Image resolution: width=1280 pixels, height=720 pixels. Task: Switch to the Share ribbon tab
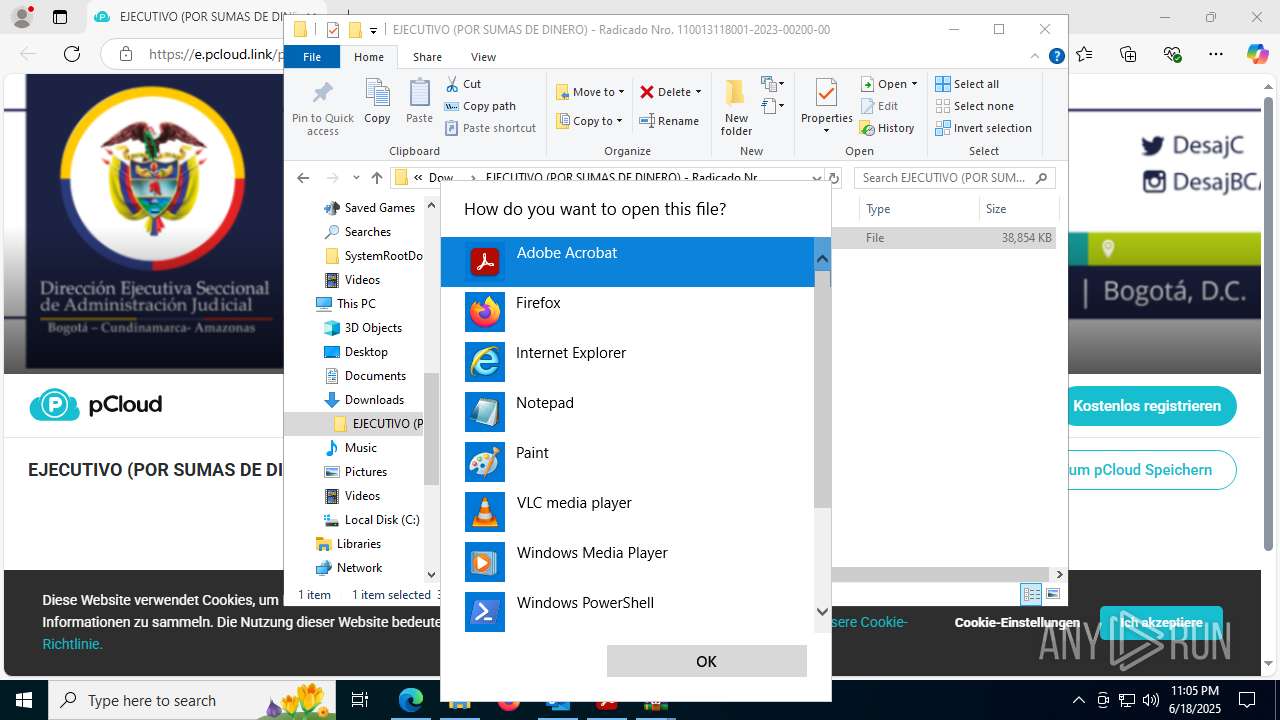point(427,57)
